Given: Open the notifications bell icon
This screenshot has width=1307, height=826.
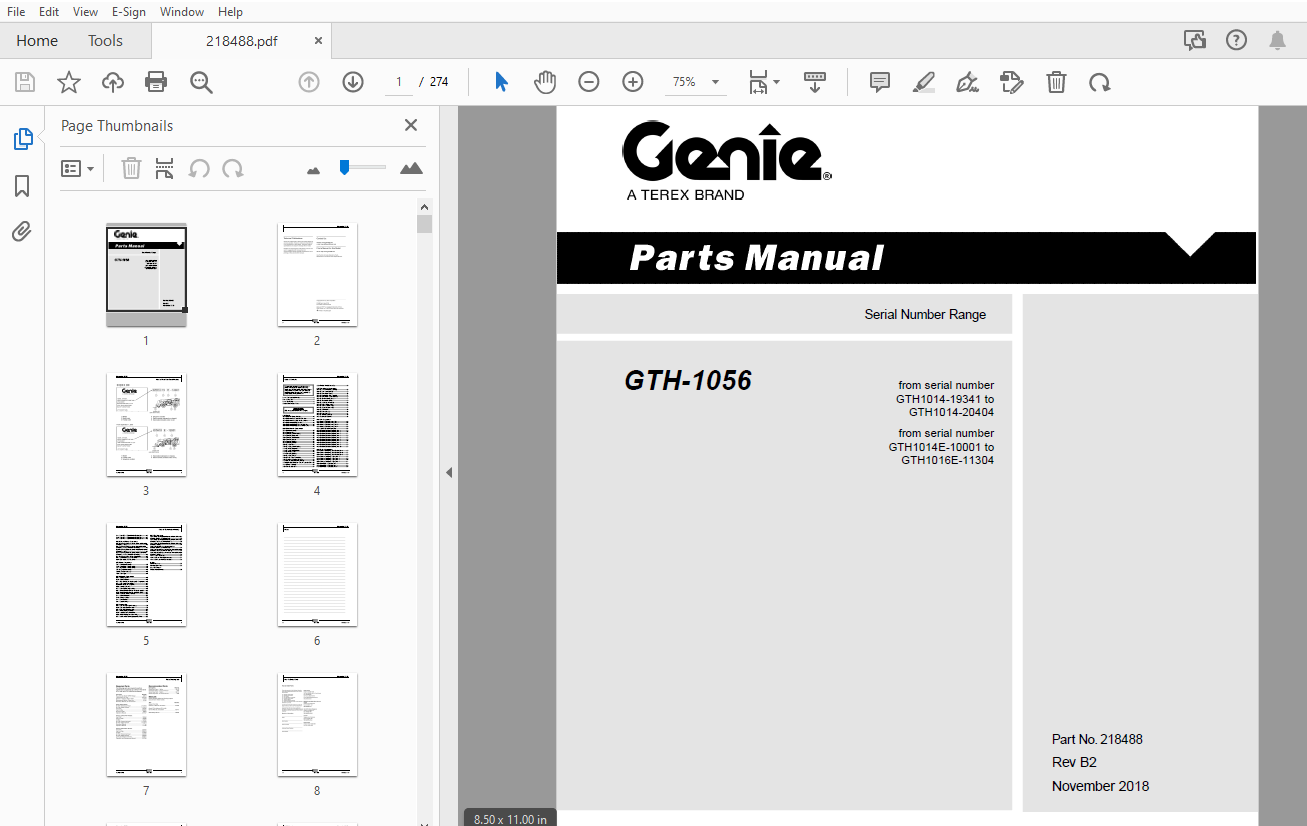Looking at the screenshot, I should (1277, 40).
